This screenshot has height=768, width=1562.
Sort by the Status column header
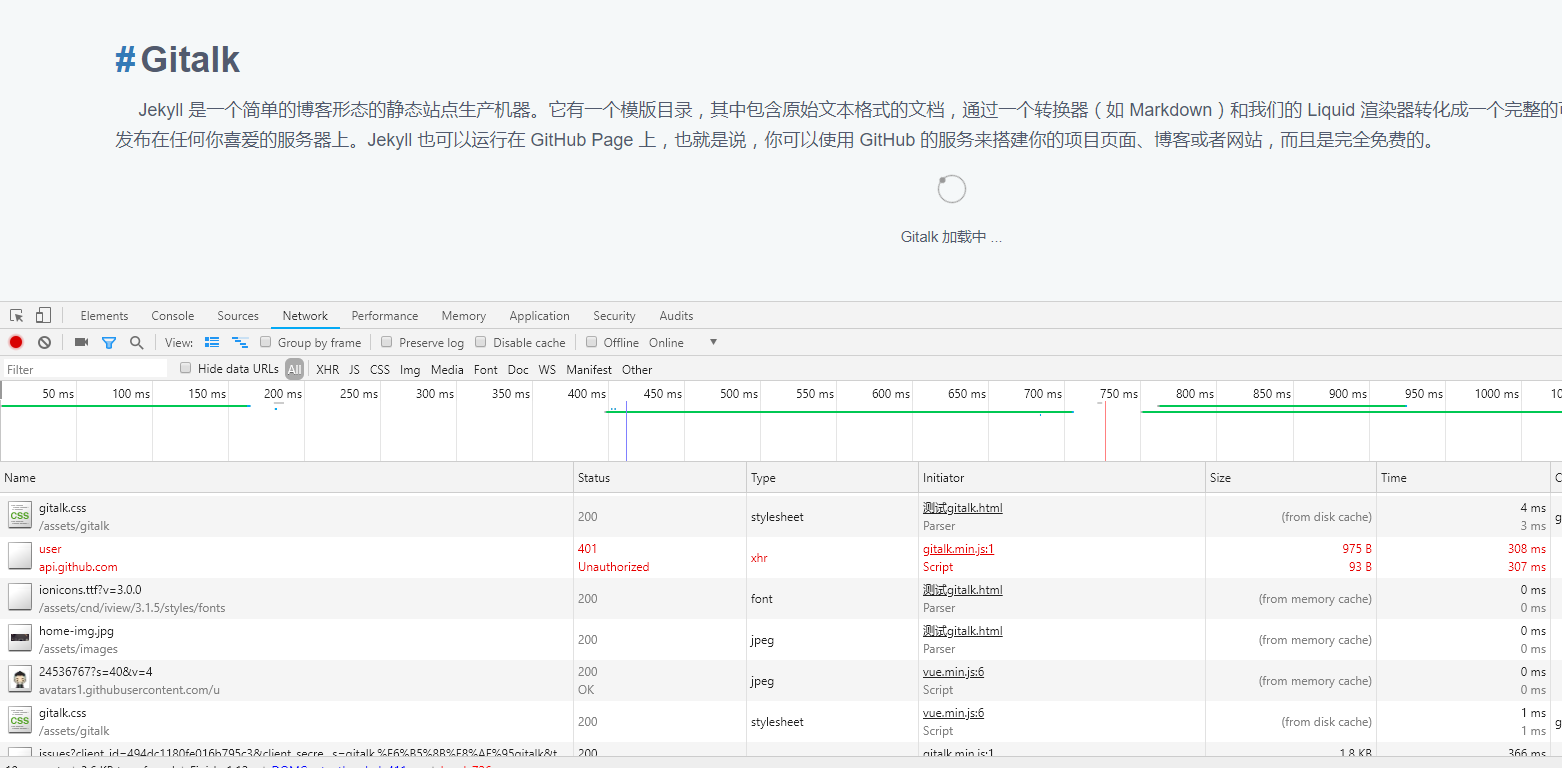[x=660, y=478]
